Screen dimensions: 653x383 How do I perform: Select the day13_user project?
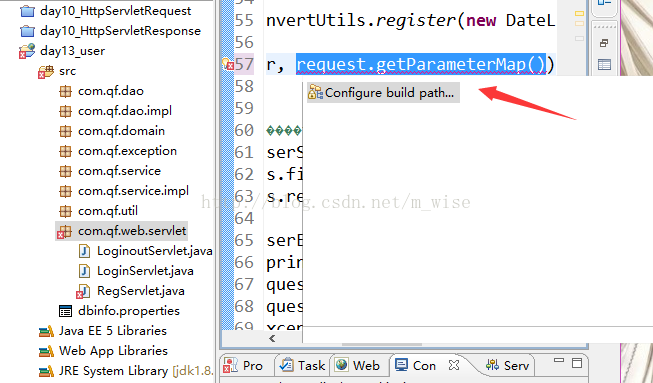pos(72,51)
